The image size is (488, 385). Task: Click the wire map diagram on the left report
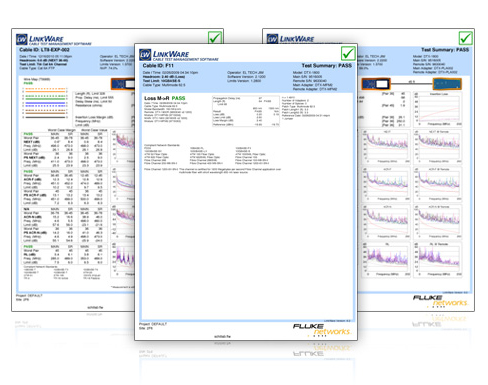point(45,103)
